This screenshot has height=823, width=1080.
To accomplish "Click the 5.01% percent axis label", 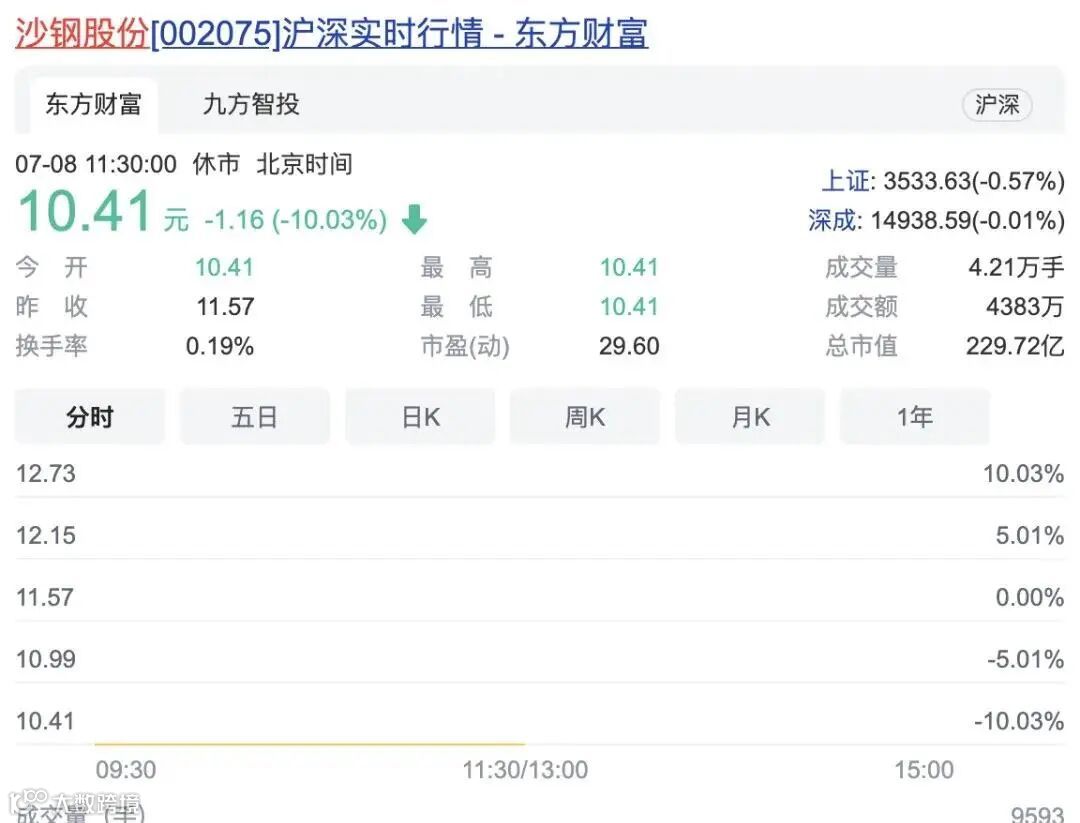I will [x=1030, y=536].
